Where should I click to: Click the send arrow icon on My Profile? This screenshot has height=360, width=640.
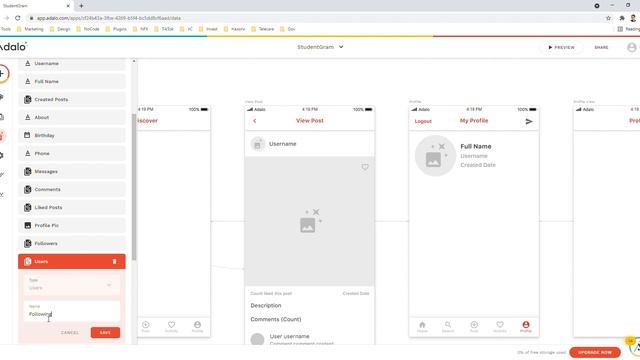pyautogui.click(x=529, y=121)
